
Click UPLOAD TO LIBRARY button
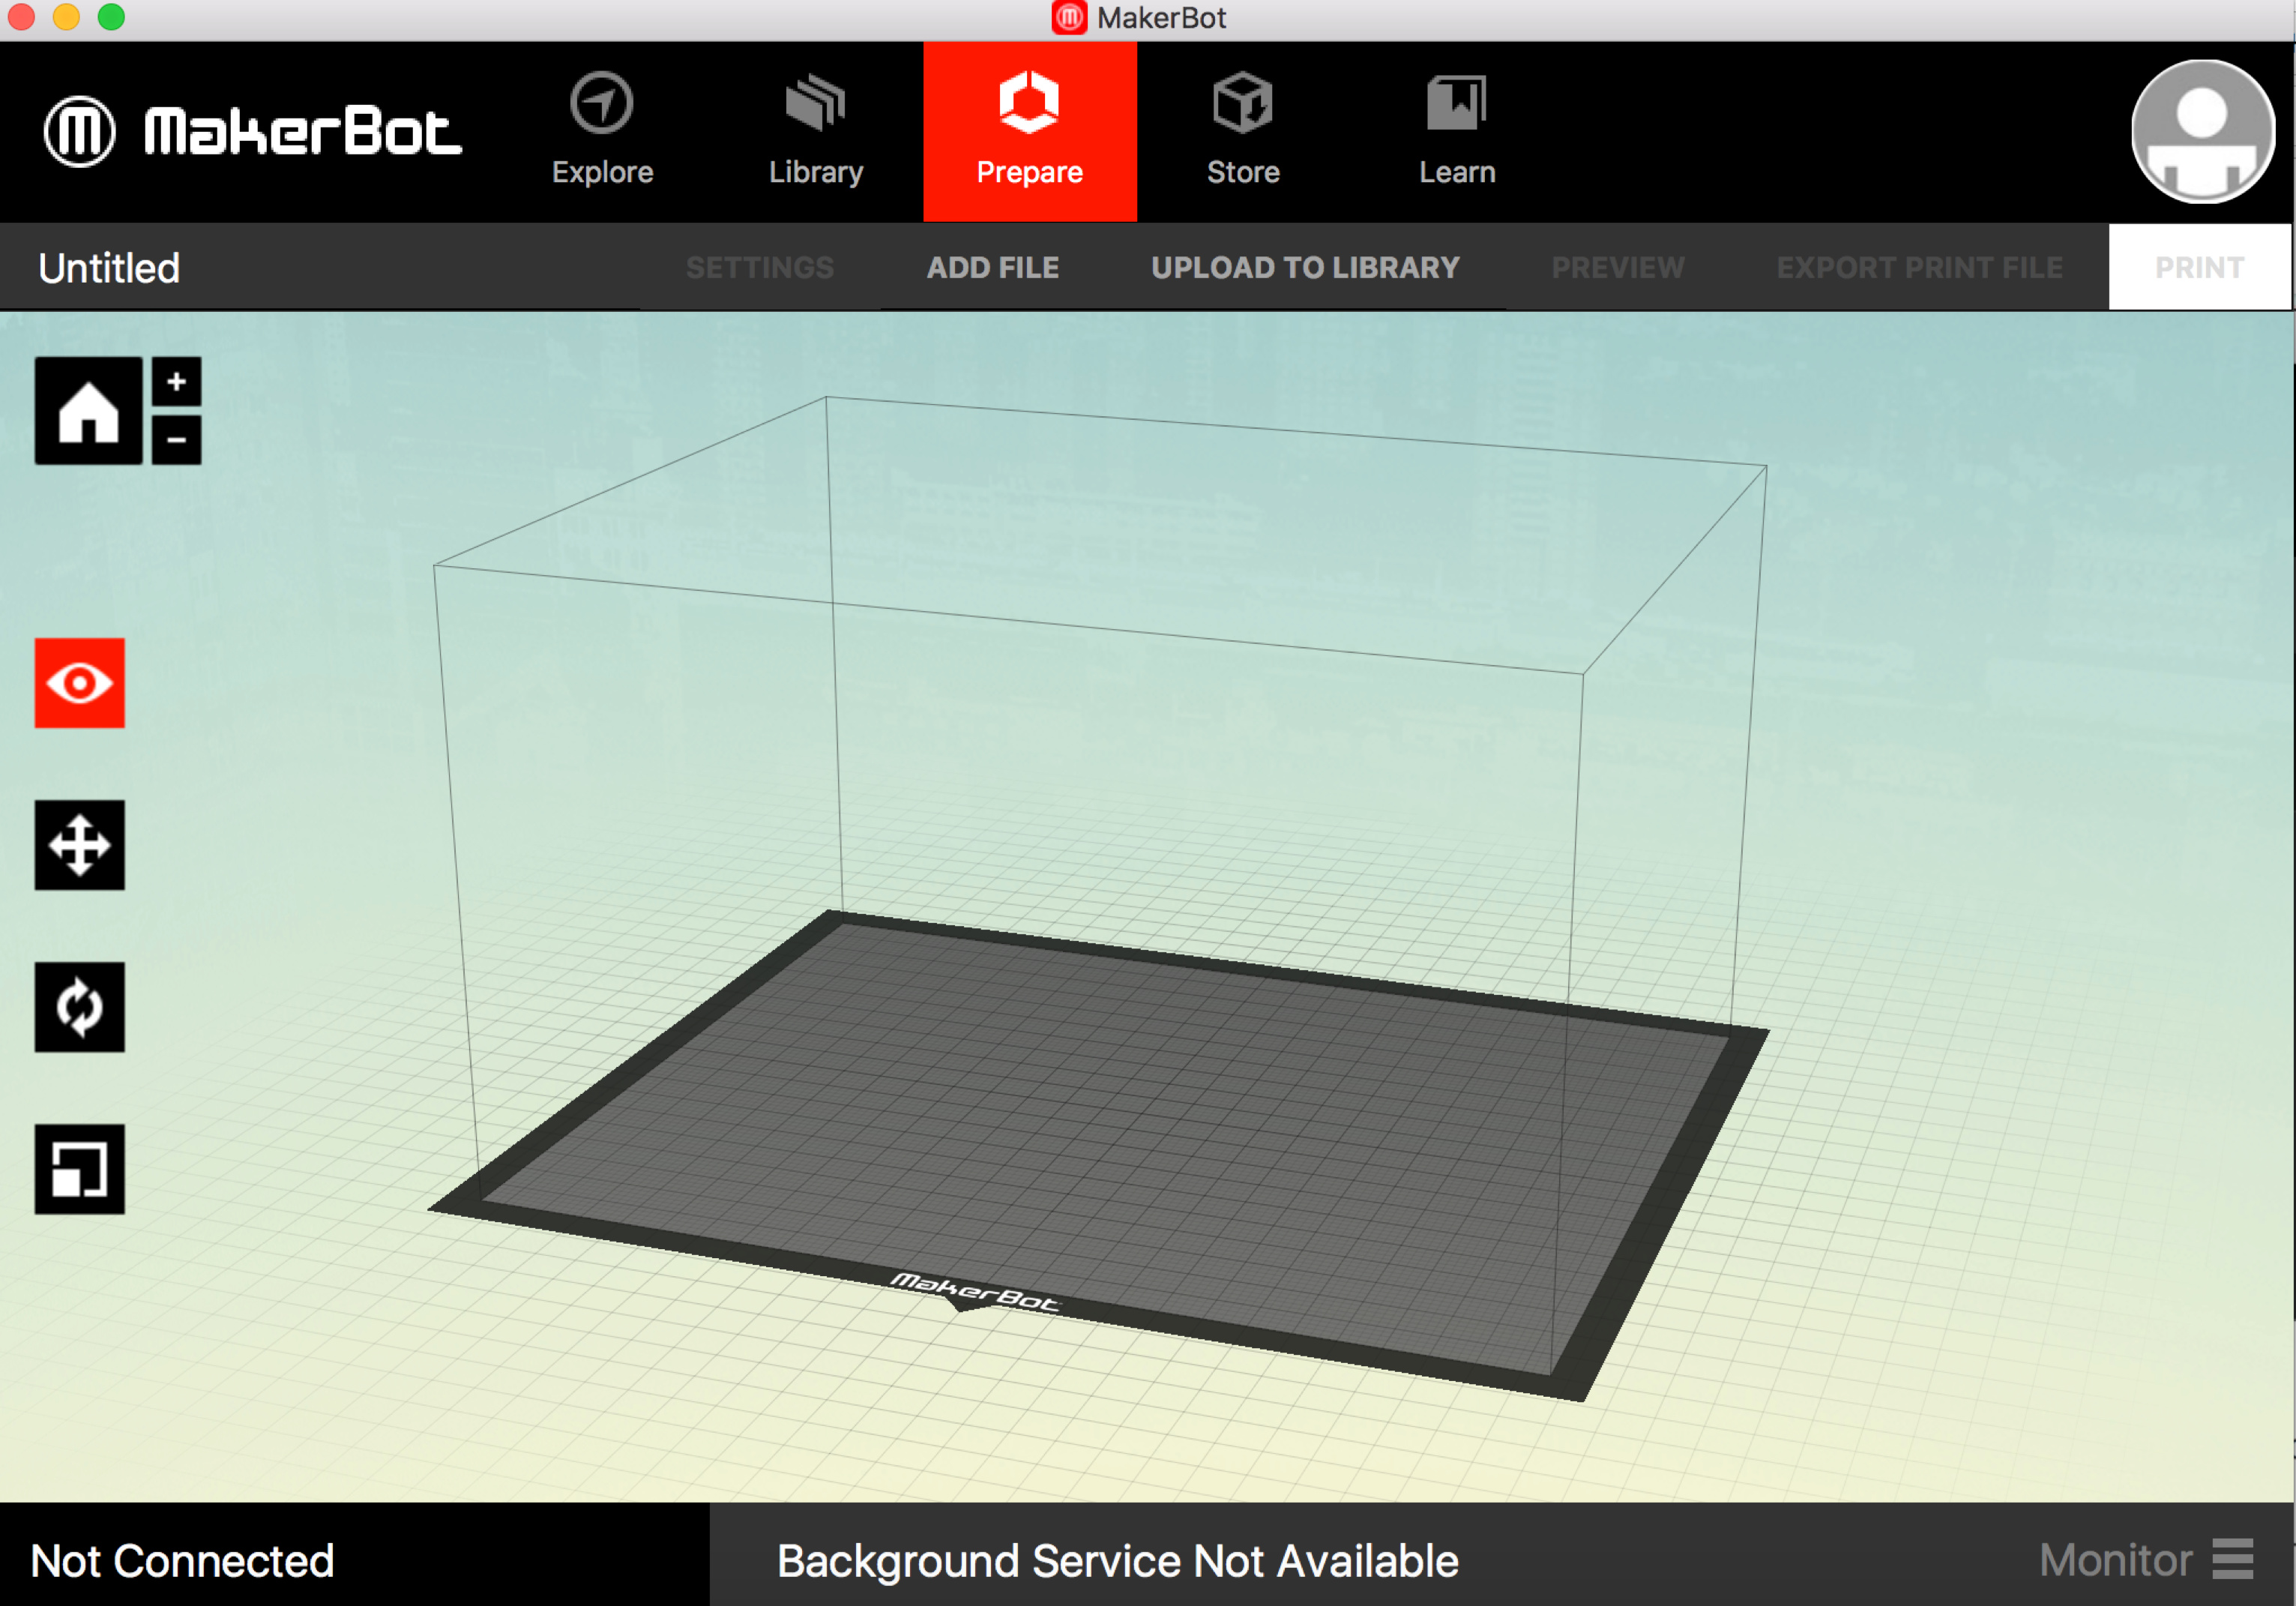[x=1305, y=267]
